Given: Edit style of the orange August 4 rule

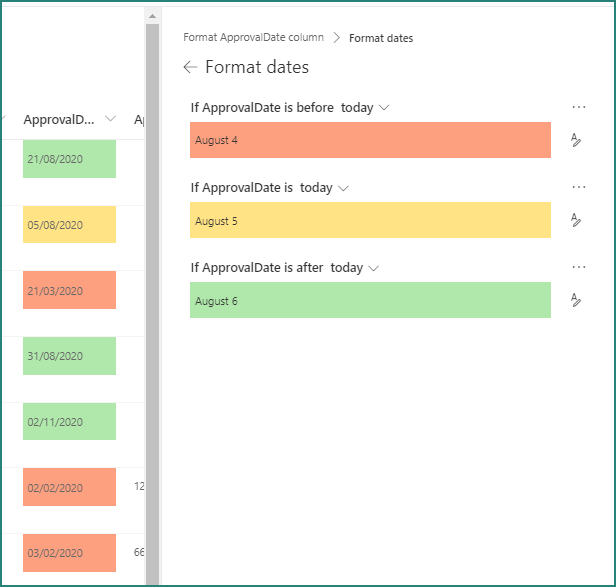Looking at the screenshot, I should (576, 140).
